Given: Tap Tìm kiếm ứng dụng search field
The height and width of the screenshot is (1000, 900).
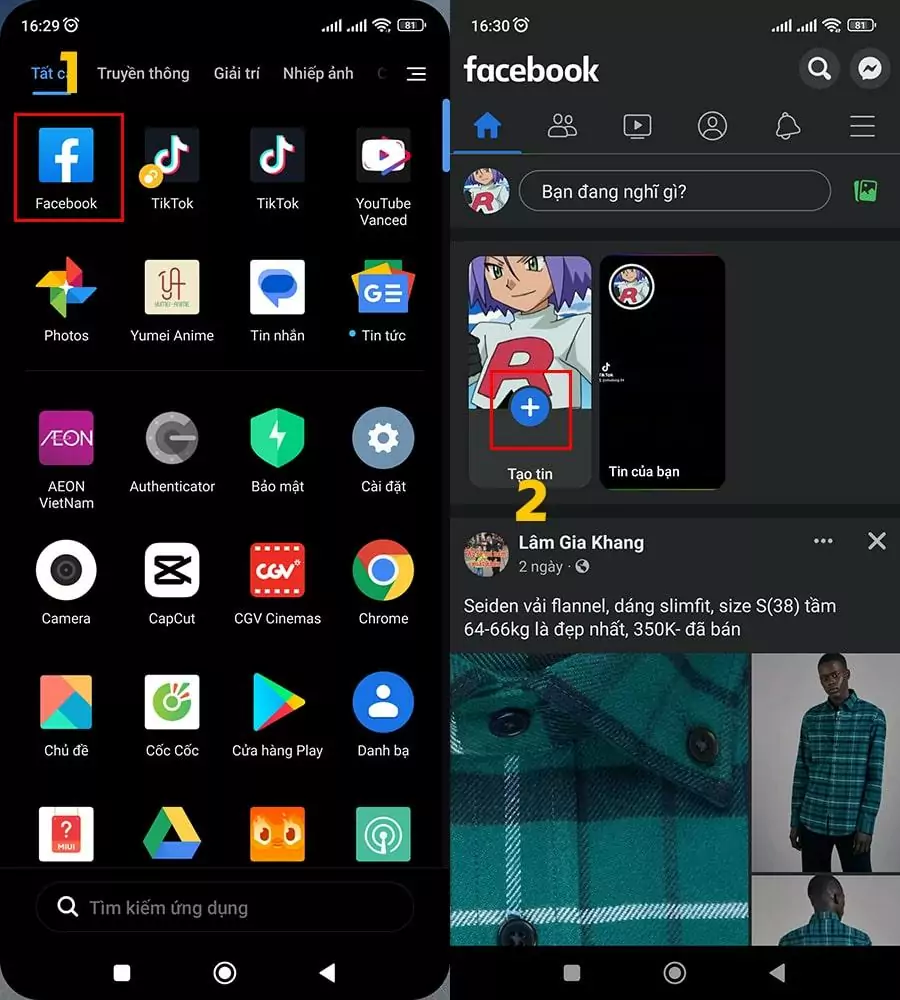Looking at the screenshot, I should click(225, 907).
